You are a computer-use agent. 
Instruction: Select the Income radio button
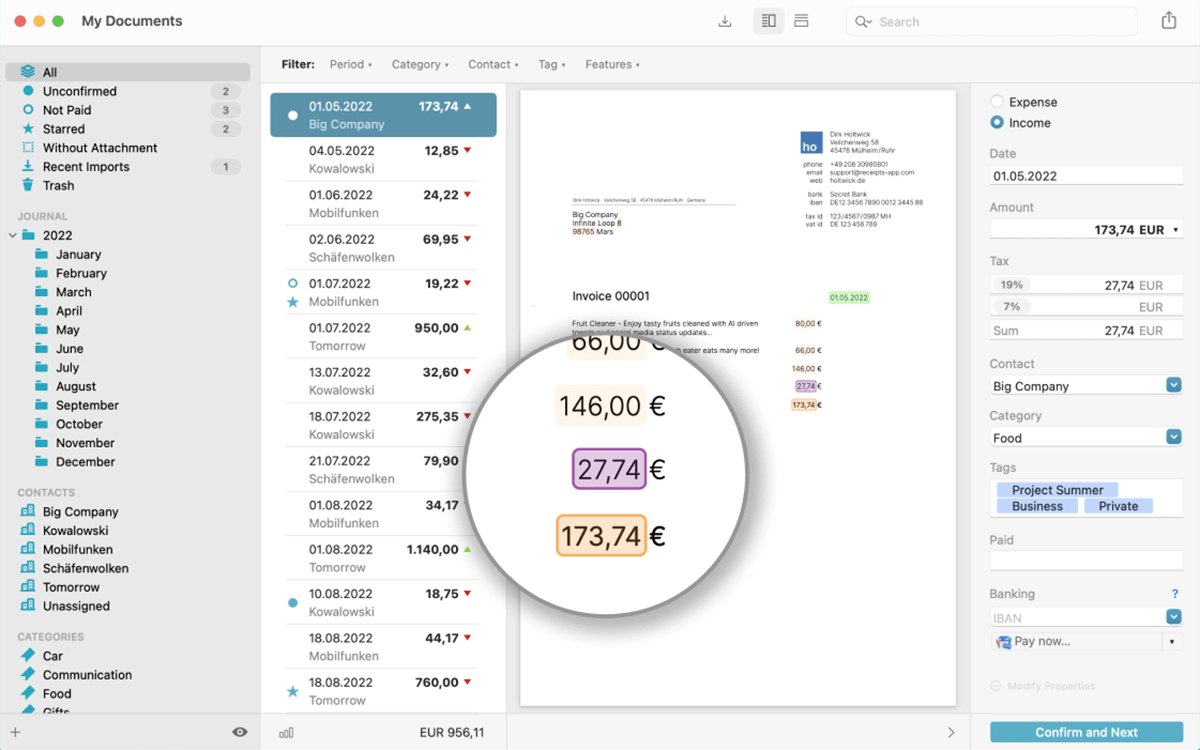click(x=997, y=123)
